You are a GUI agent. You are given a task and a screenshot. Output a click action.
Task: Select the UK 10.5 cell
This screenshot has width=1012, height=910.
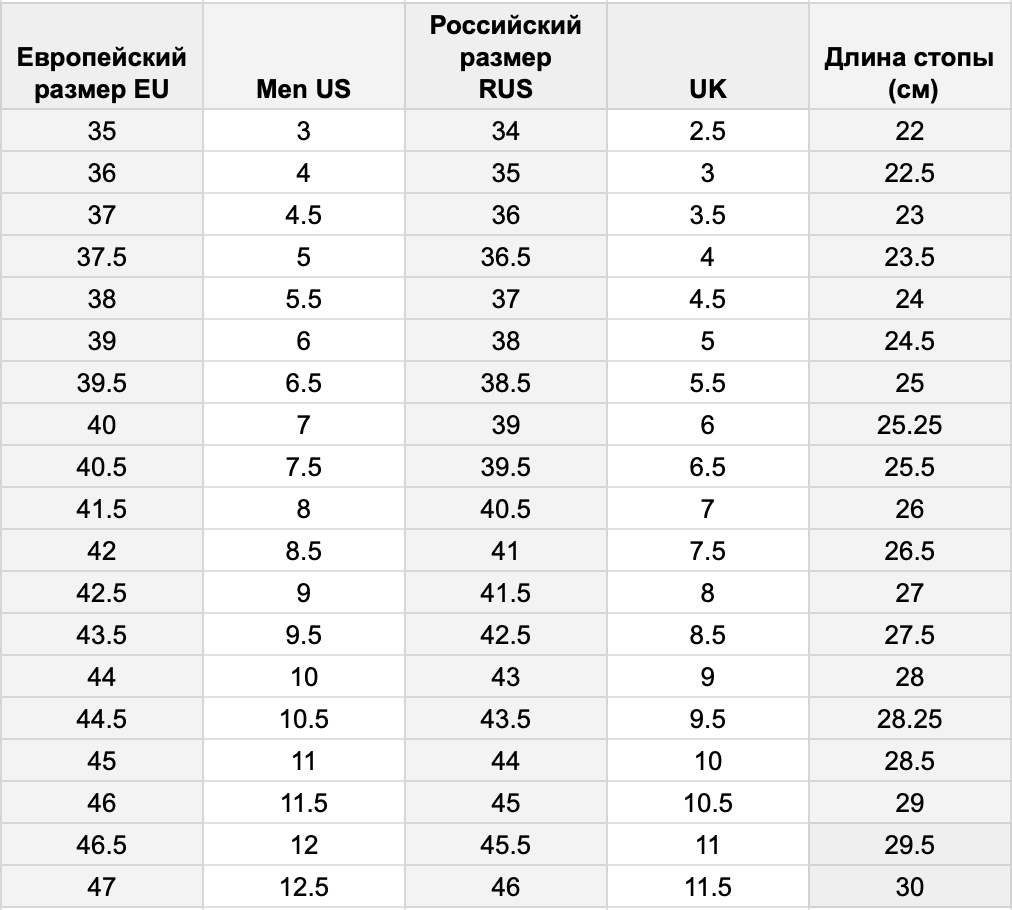[x=708, y=802]
